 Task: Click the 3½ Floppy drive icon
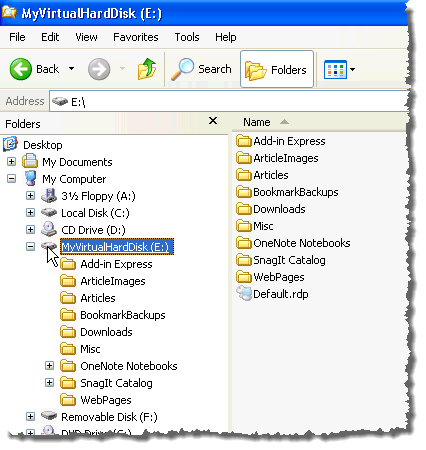(49, 195)
